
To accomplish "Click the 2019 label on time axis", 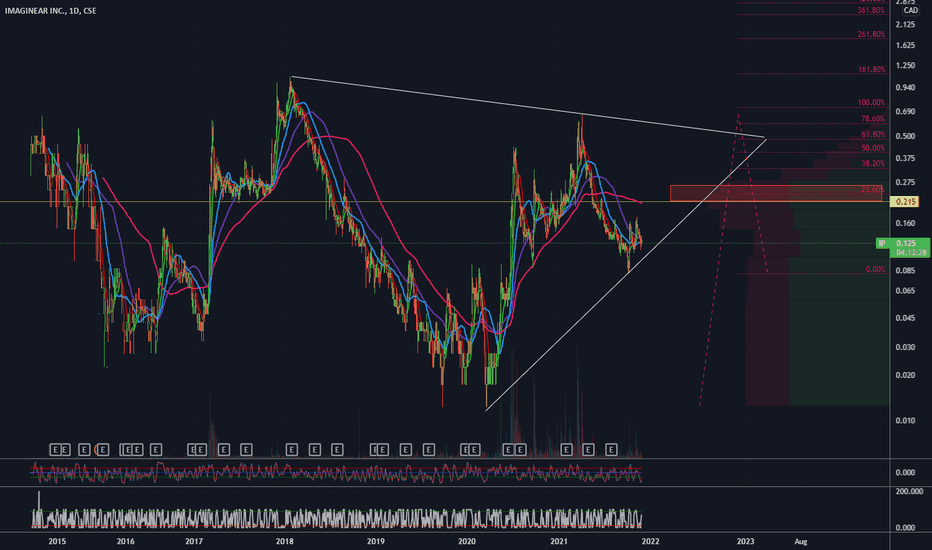I will [376, 541].
